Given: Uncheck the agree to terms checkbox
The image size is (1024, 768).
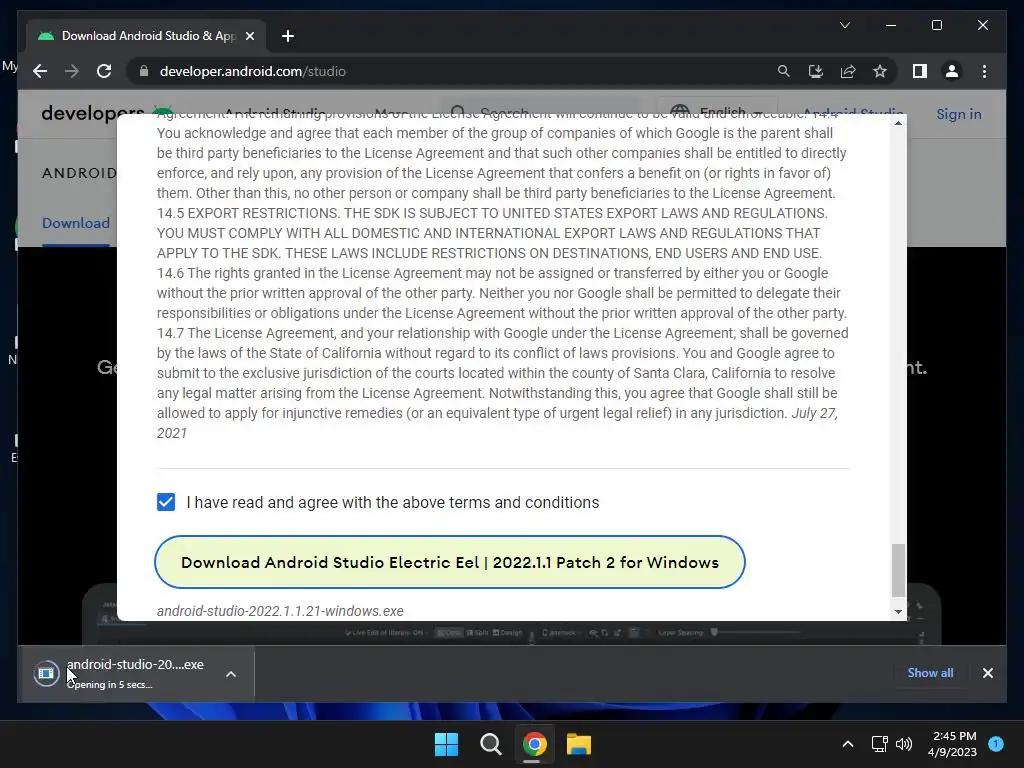Looking at the screenshot, I should [x=166, y=502].
